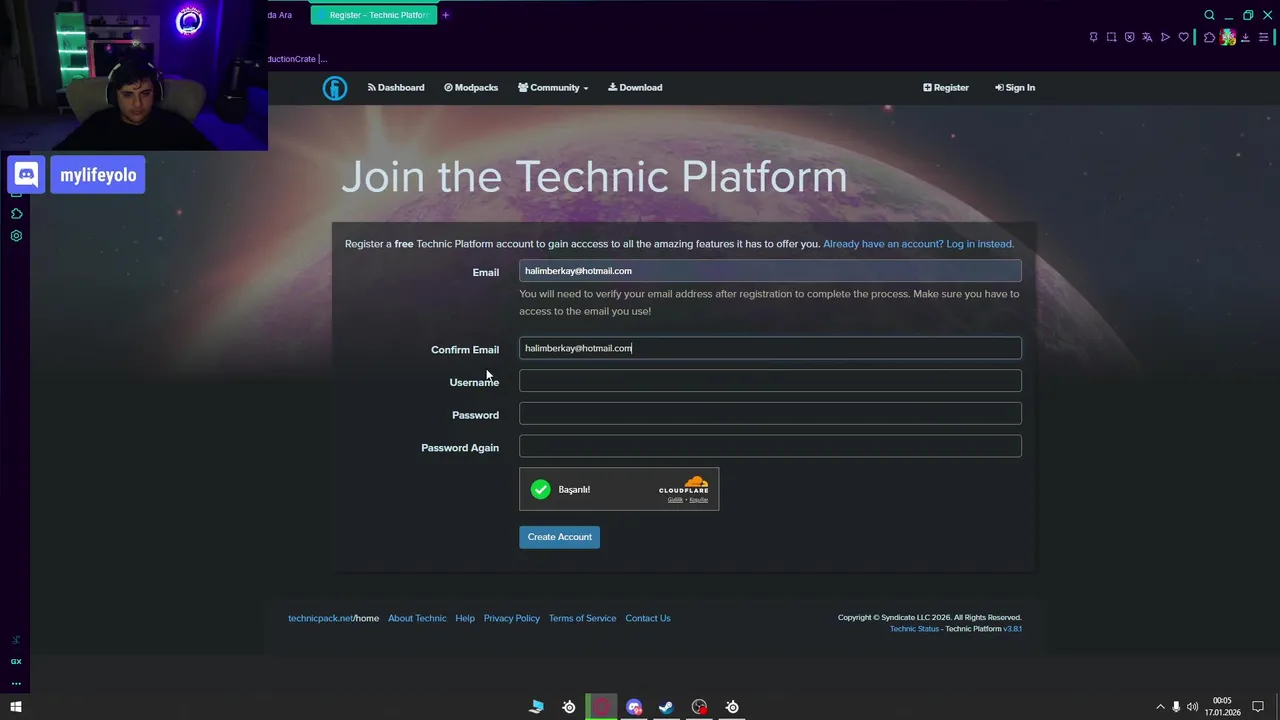Screen dimensions: 1280x720
Task: Take a snapshot with the capture icon
Action: (1111, 37)
